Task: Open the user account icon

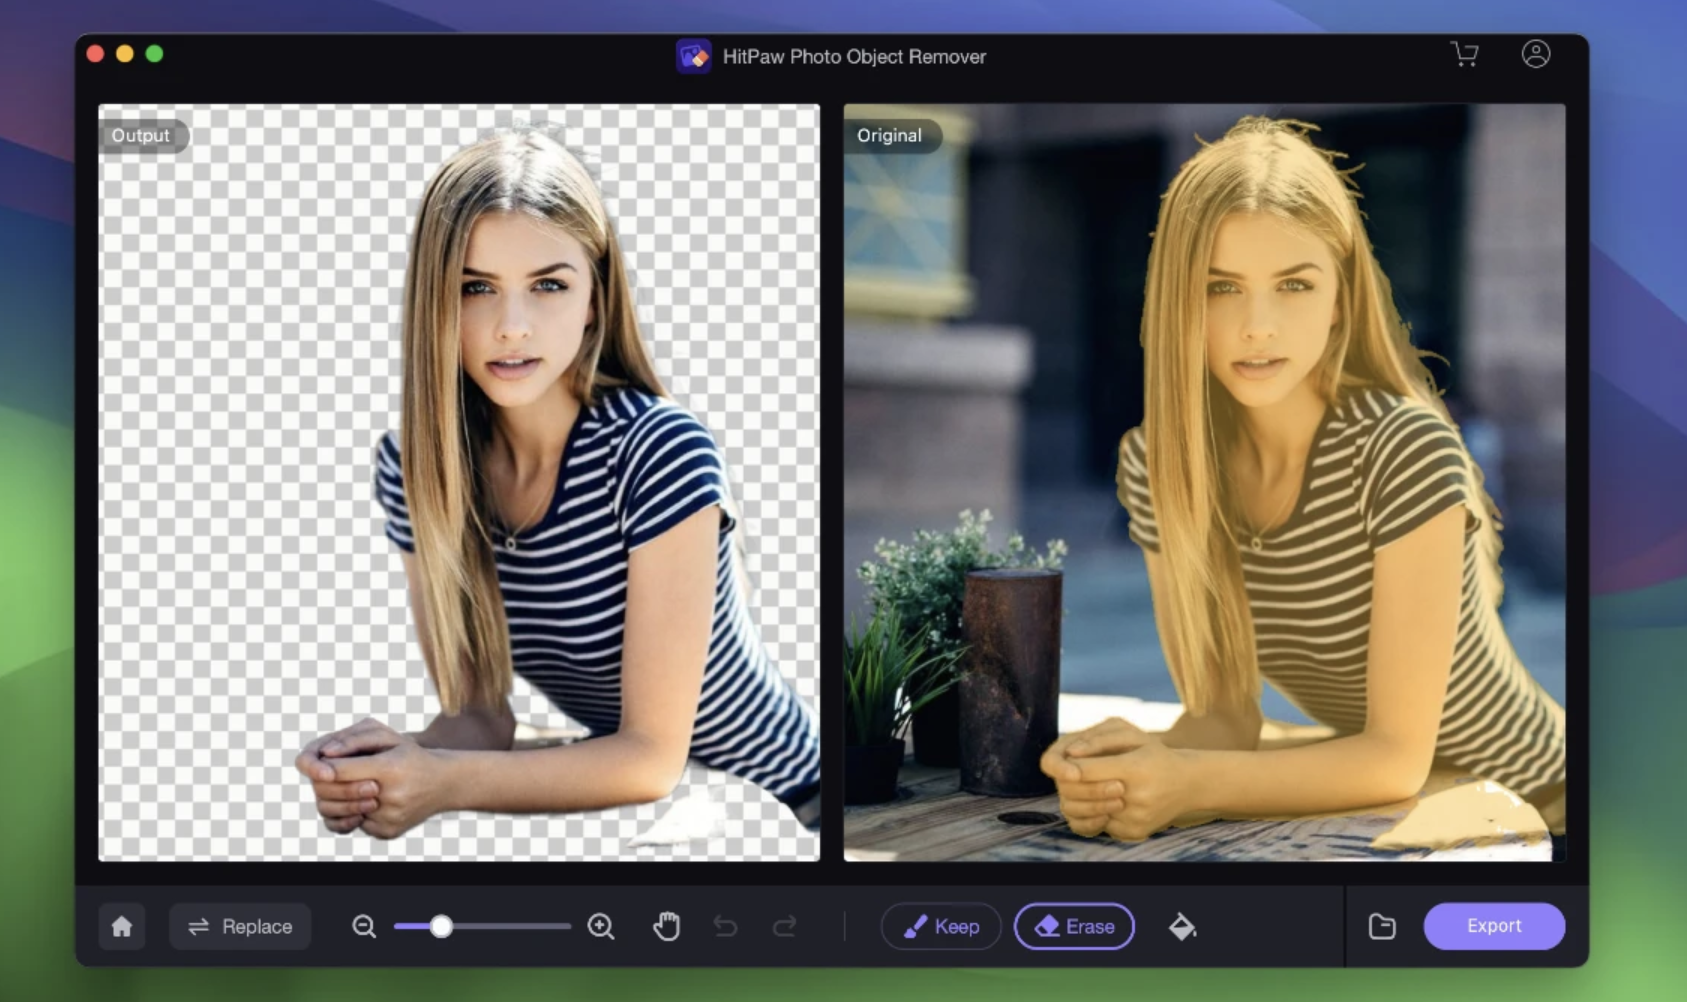Action: (1537, 55)
